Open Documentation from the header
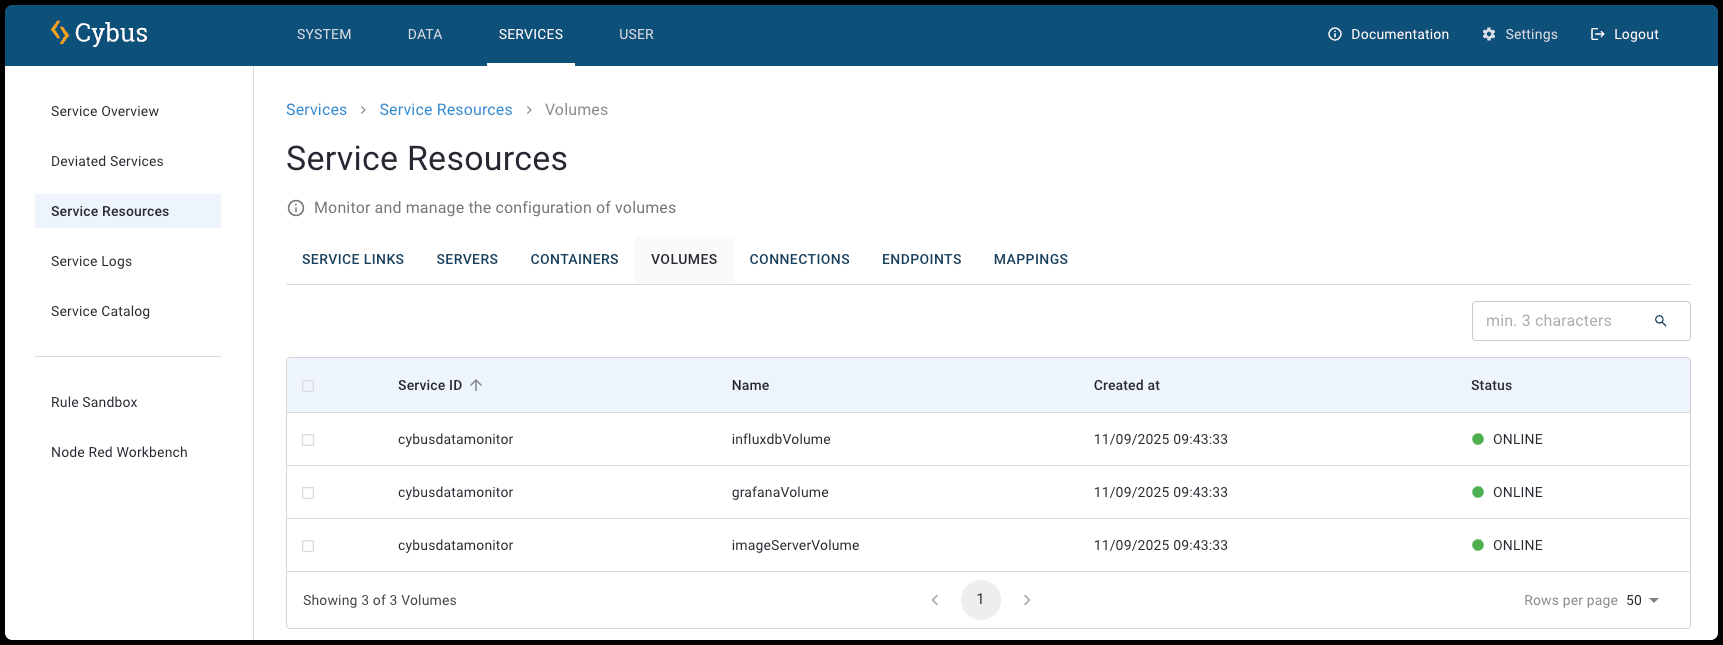Viewport: 1723px width, 645px height. pos(1388,34)
